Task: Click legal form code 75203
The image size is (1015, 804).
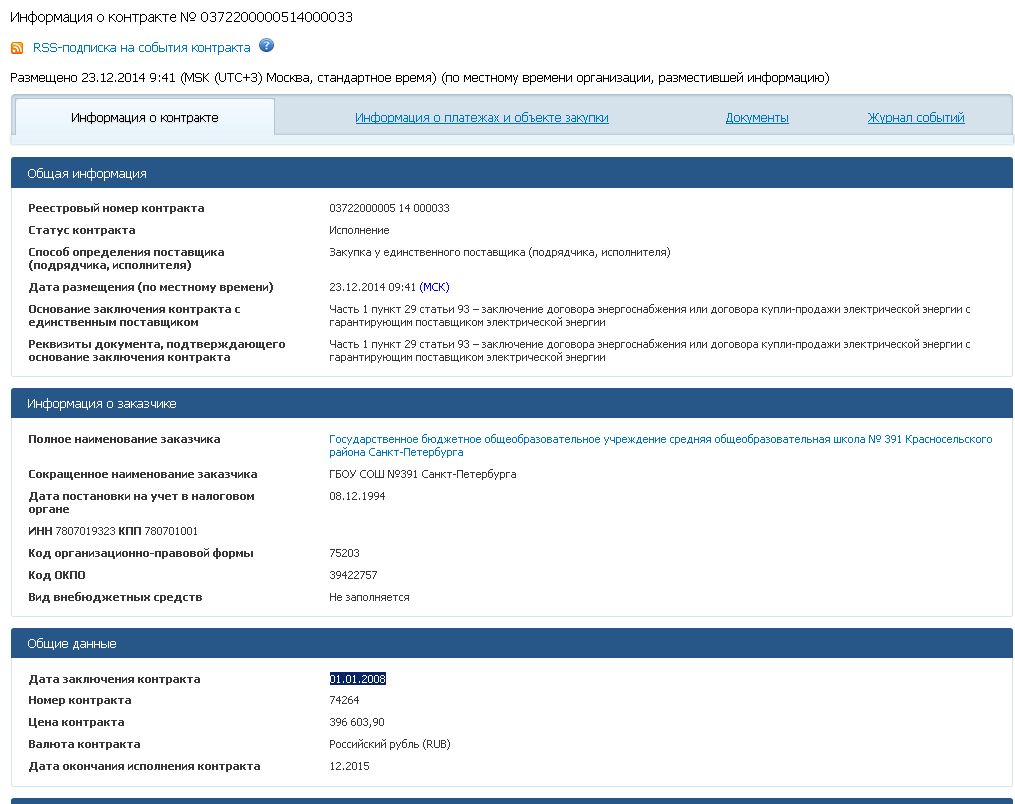Action: pyautogui.click(x=344, y=553)
